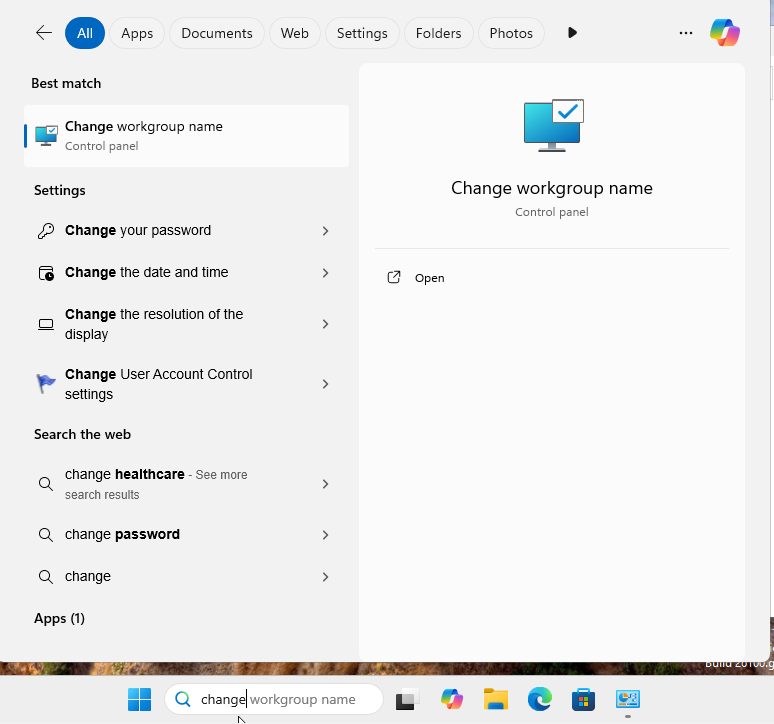
Task: Click the back arrow in search panel
Action: [x=43, y=33]
